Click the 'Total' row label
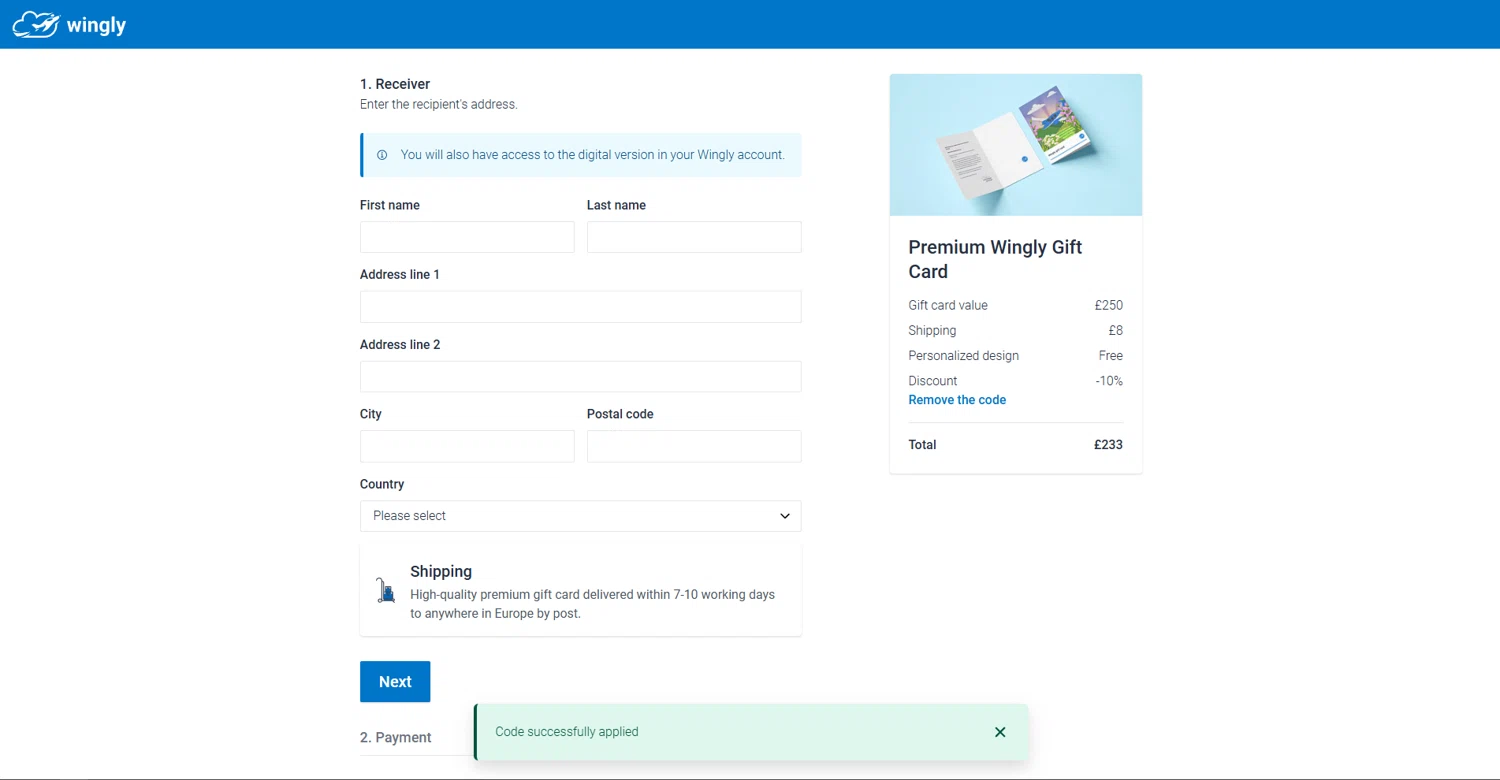 tap(922, 445)
